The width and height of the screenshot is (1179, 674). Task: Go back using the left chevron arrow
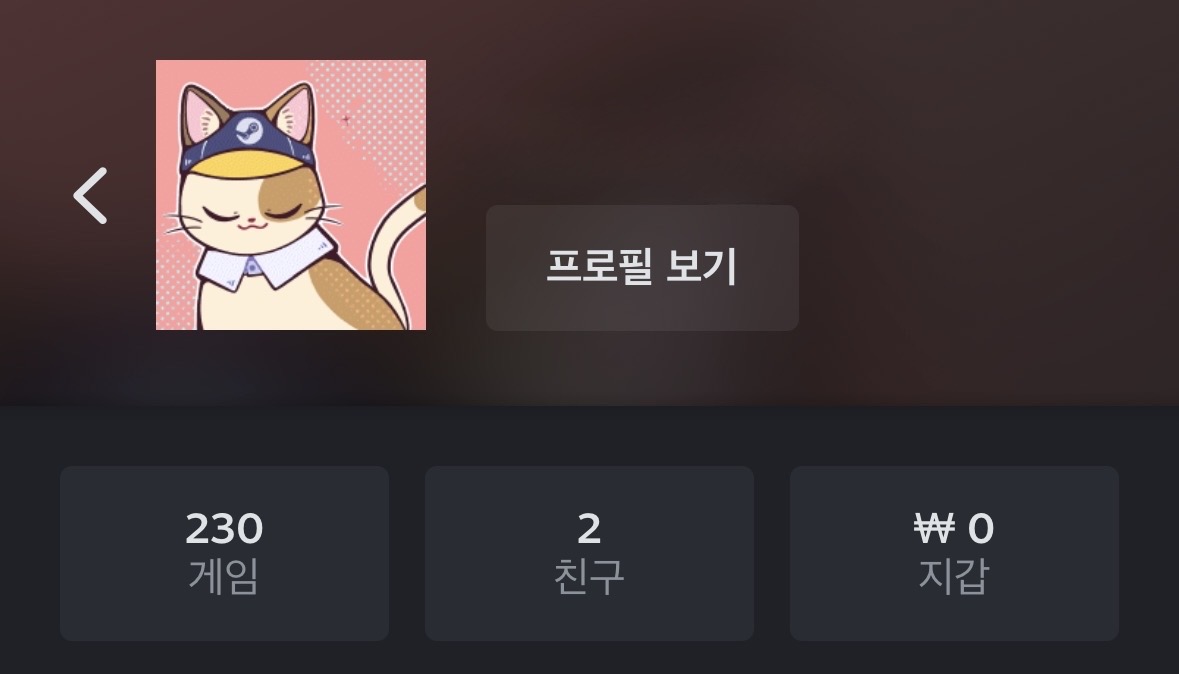[x=90, y=196]
